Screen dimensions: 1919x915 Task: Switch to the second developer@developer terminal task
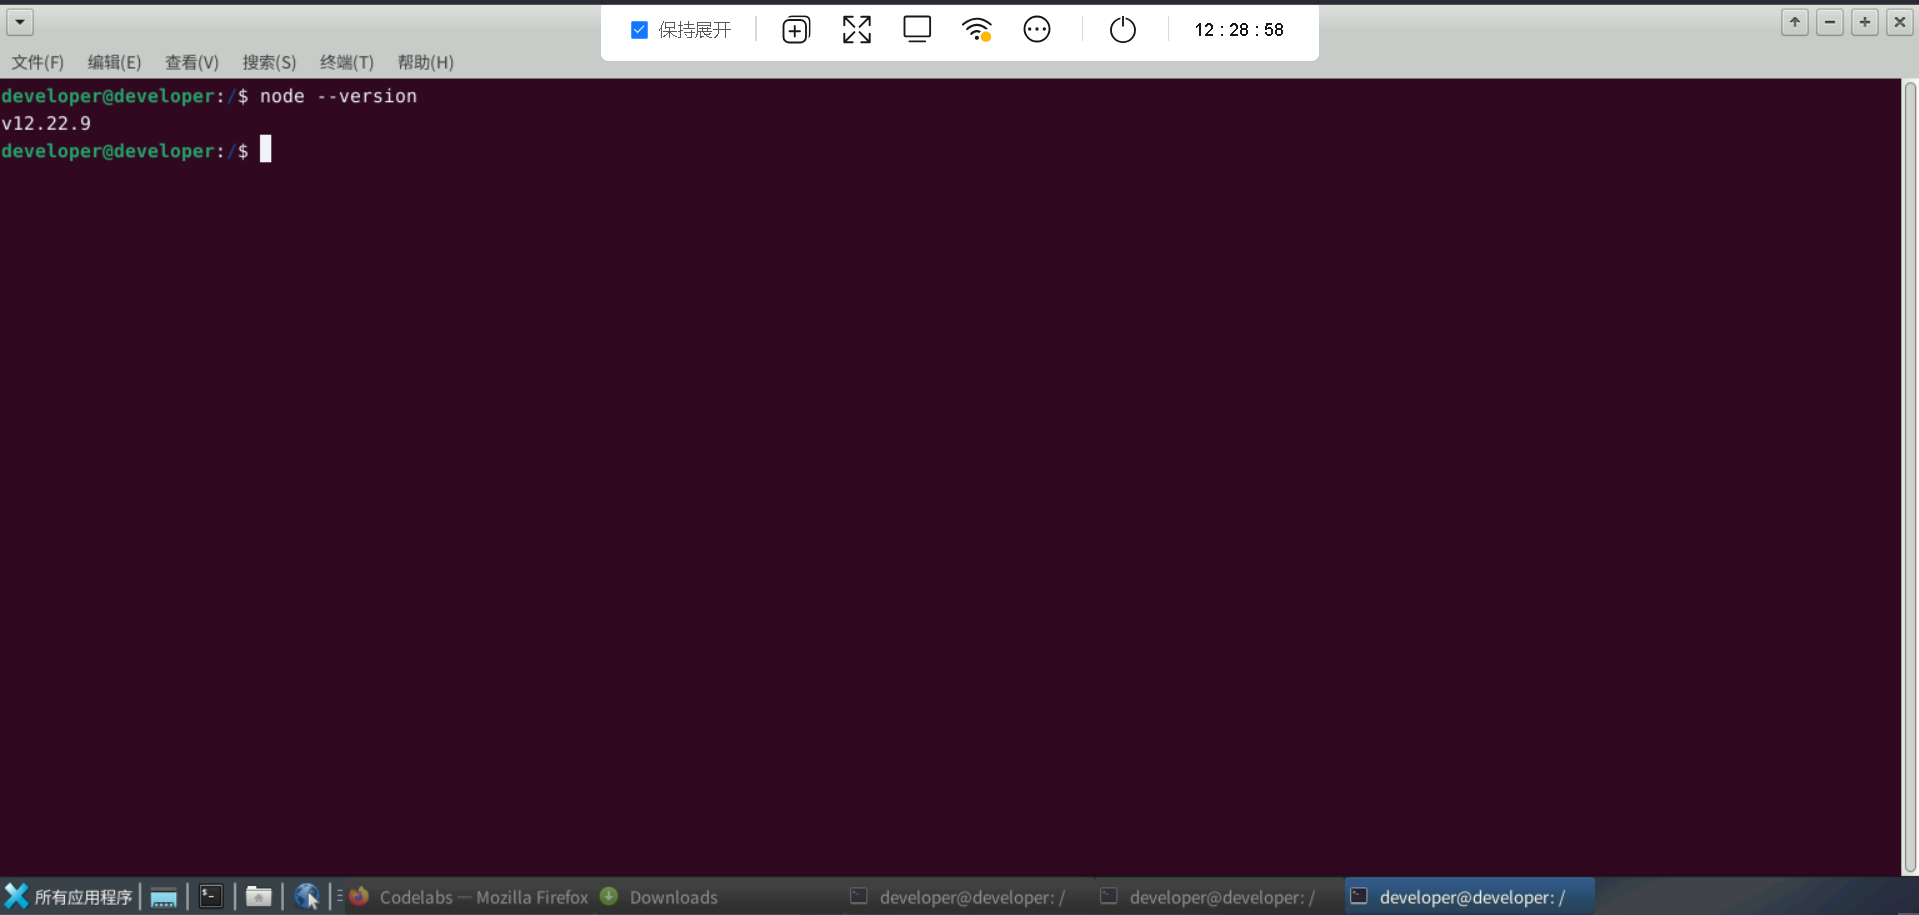[x=1220, y=897]
